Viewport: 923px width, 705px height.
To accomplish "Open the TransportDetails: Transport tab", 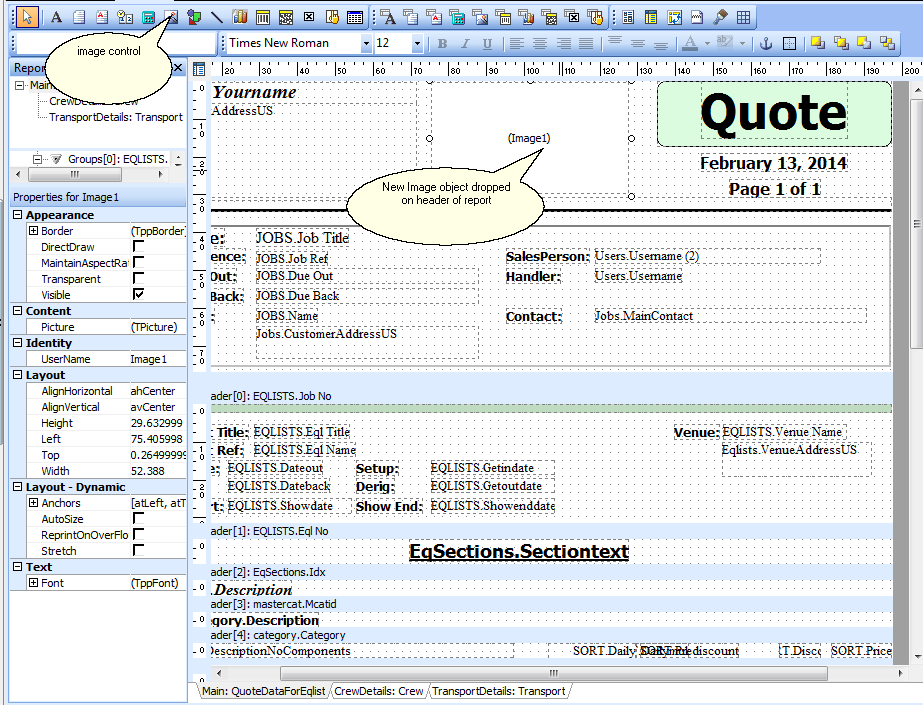I will click(499, 691).
